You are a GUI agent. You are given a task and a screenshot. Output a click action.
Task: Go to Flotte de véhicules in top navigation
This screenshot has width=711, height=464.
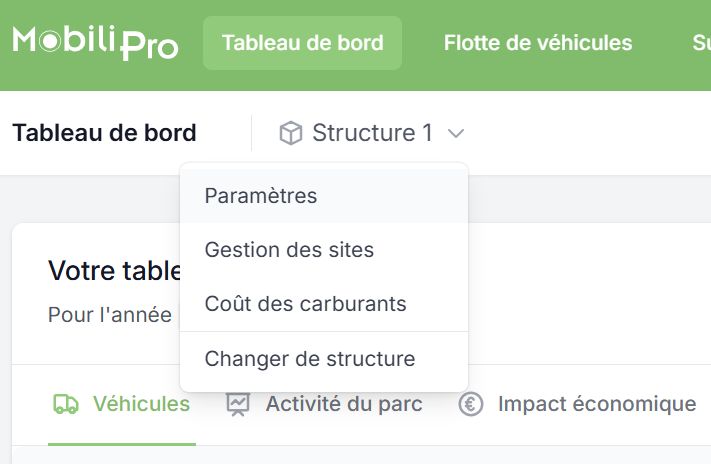pyautogui.click(x=538, y=43)
